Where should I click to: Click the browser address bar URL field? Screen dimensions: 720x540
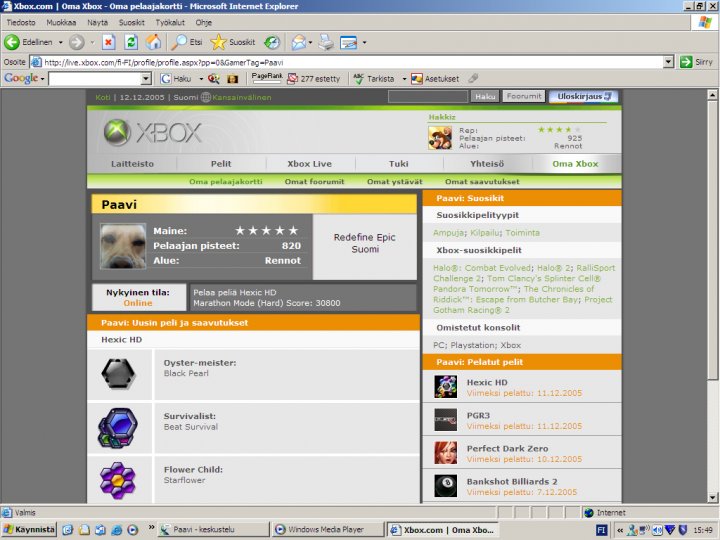[x=347, y=62]
